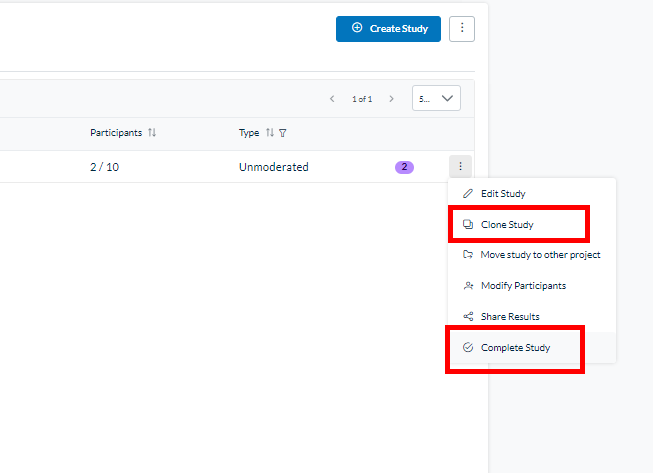Toggle the study row's three-dot actions menu

pos(459,167)
